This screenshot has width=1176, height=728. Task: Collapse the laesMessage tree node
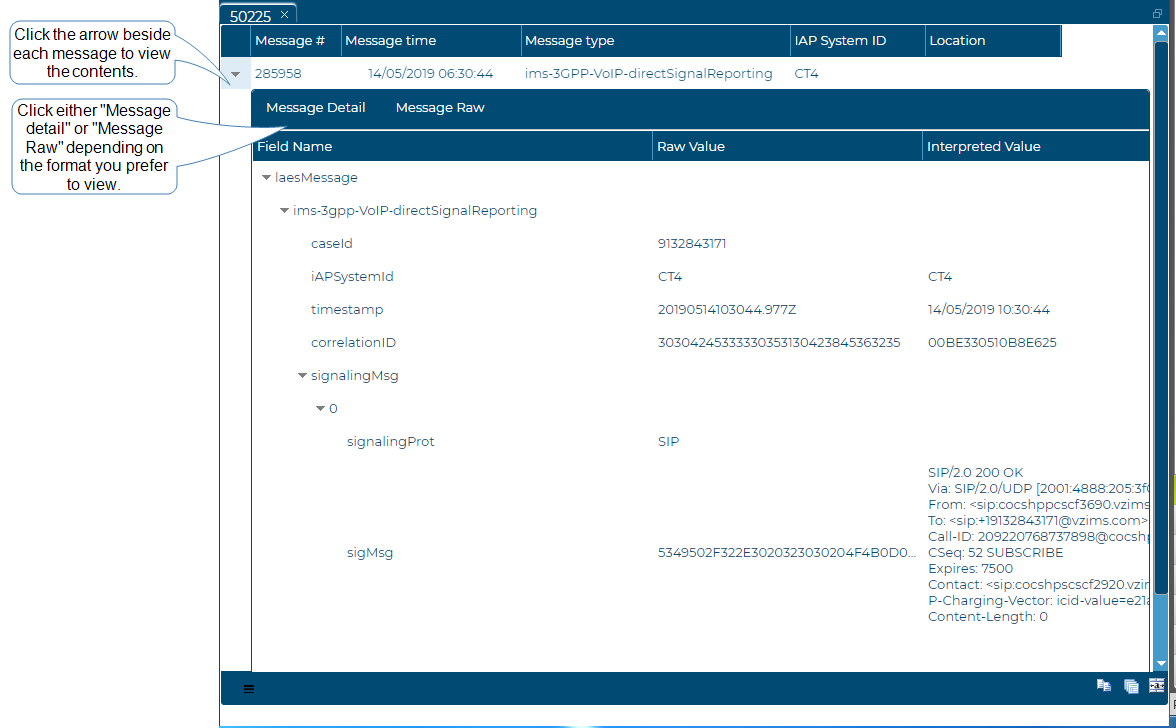coord(266,178)
